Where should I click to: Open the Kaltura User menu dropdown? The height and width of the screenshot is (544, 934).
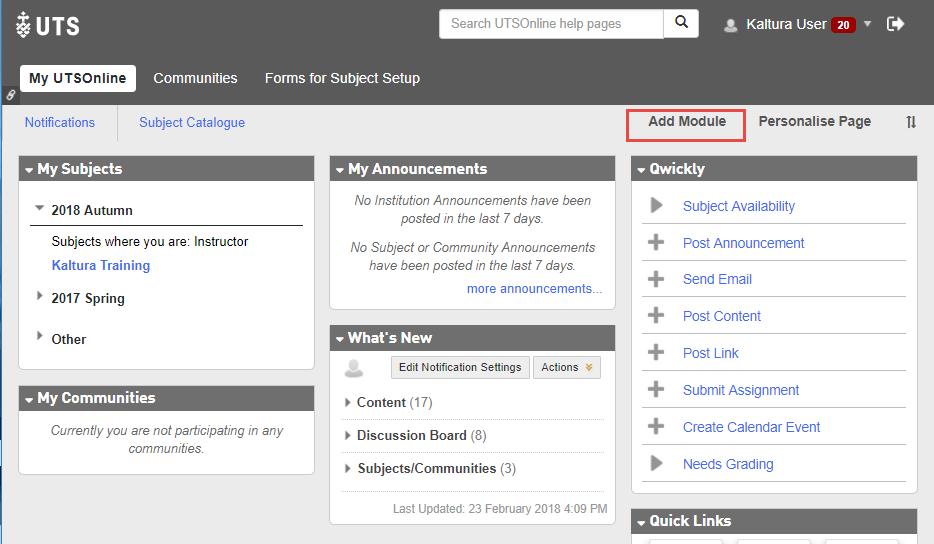point(867,24)
